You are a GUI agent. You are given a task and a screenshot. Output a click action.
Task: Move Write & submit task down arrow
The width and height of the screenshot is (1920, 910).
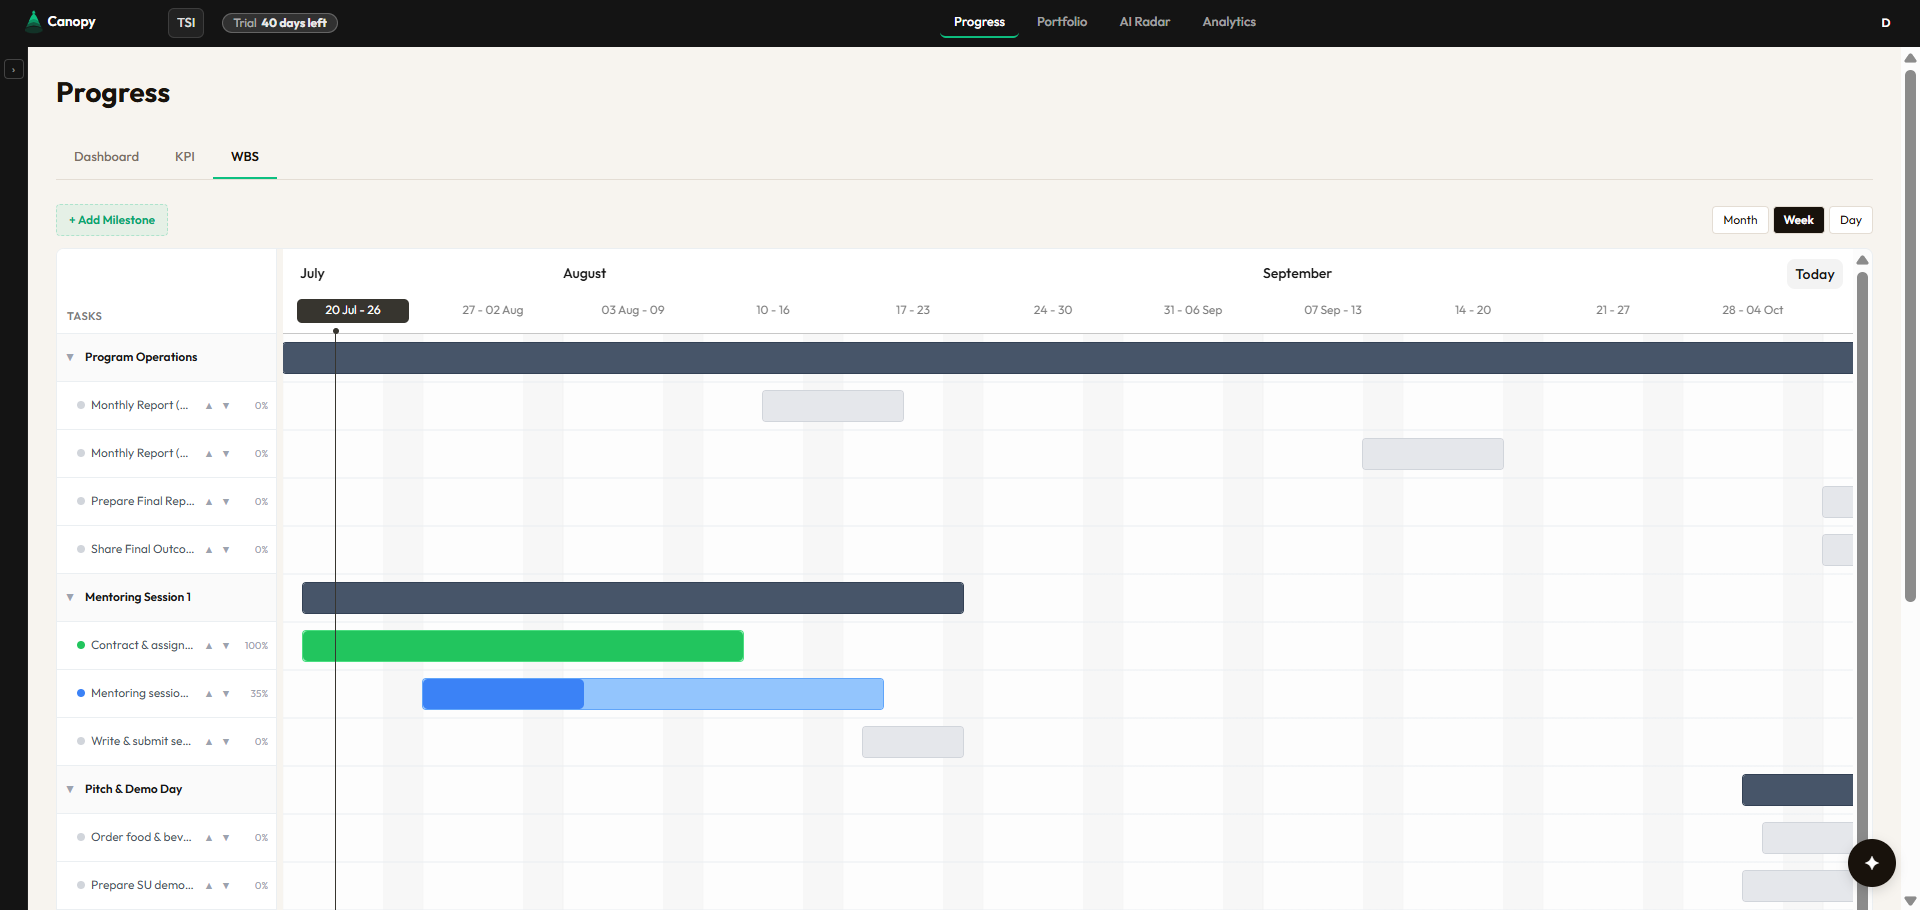[x=226, y=742]
